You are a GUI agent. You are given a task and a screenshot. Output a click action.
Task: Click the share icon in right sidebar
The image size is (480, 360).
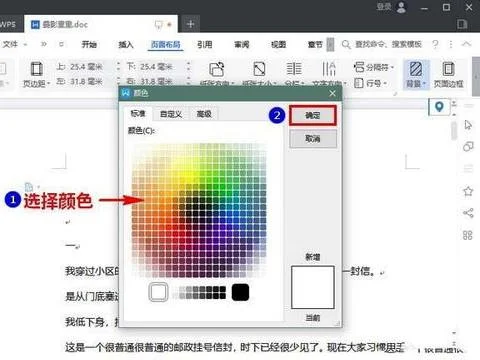pos(468,213)
